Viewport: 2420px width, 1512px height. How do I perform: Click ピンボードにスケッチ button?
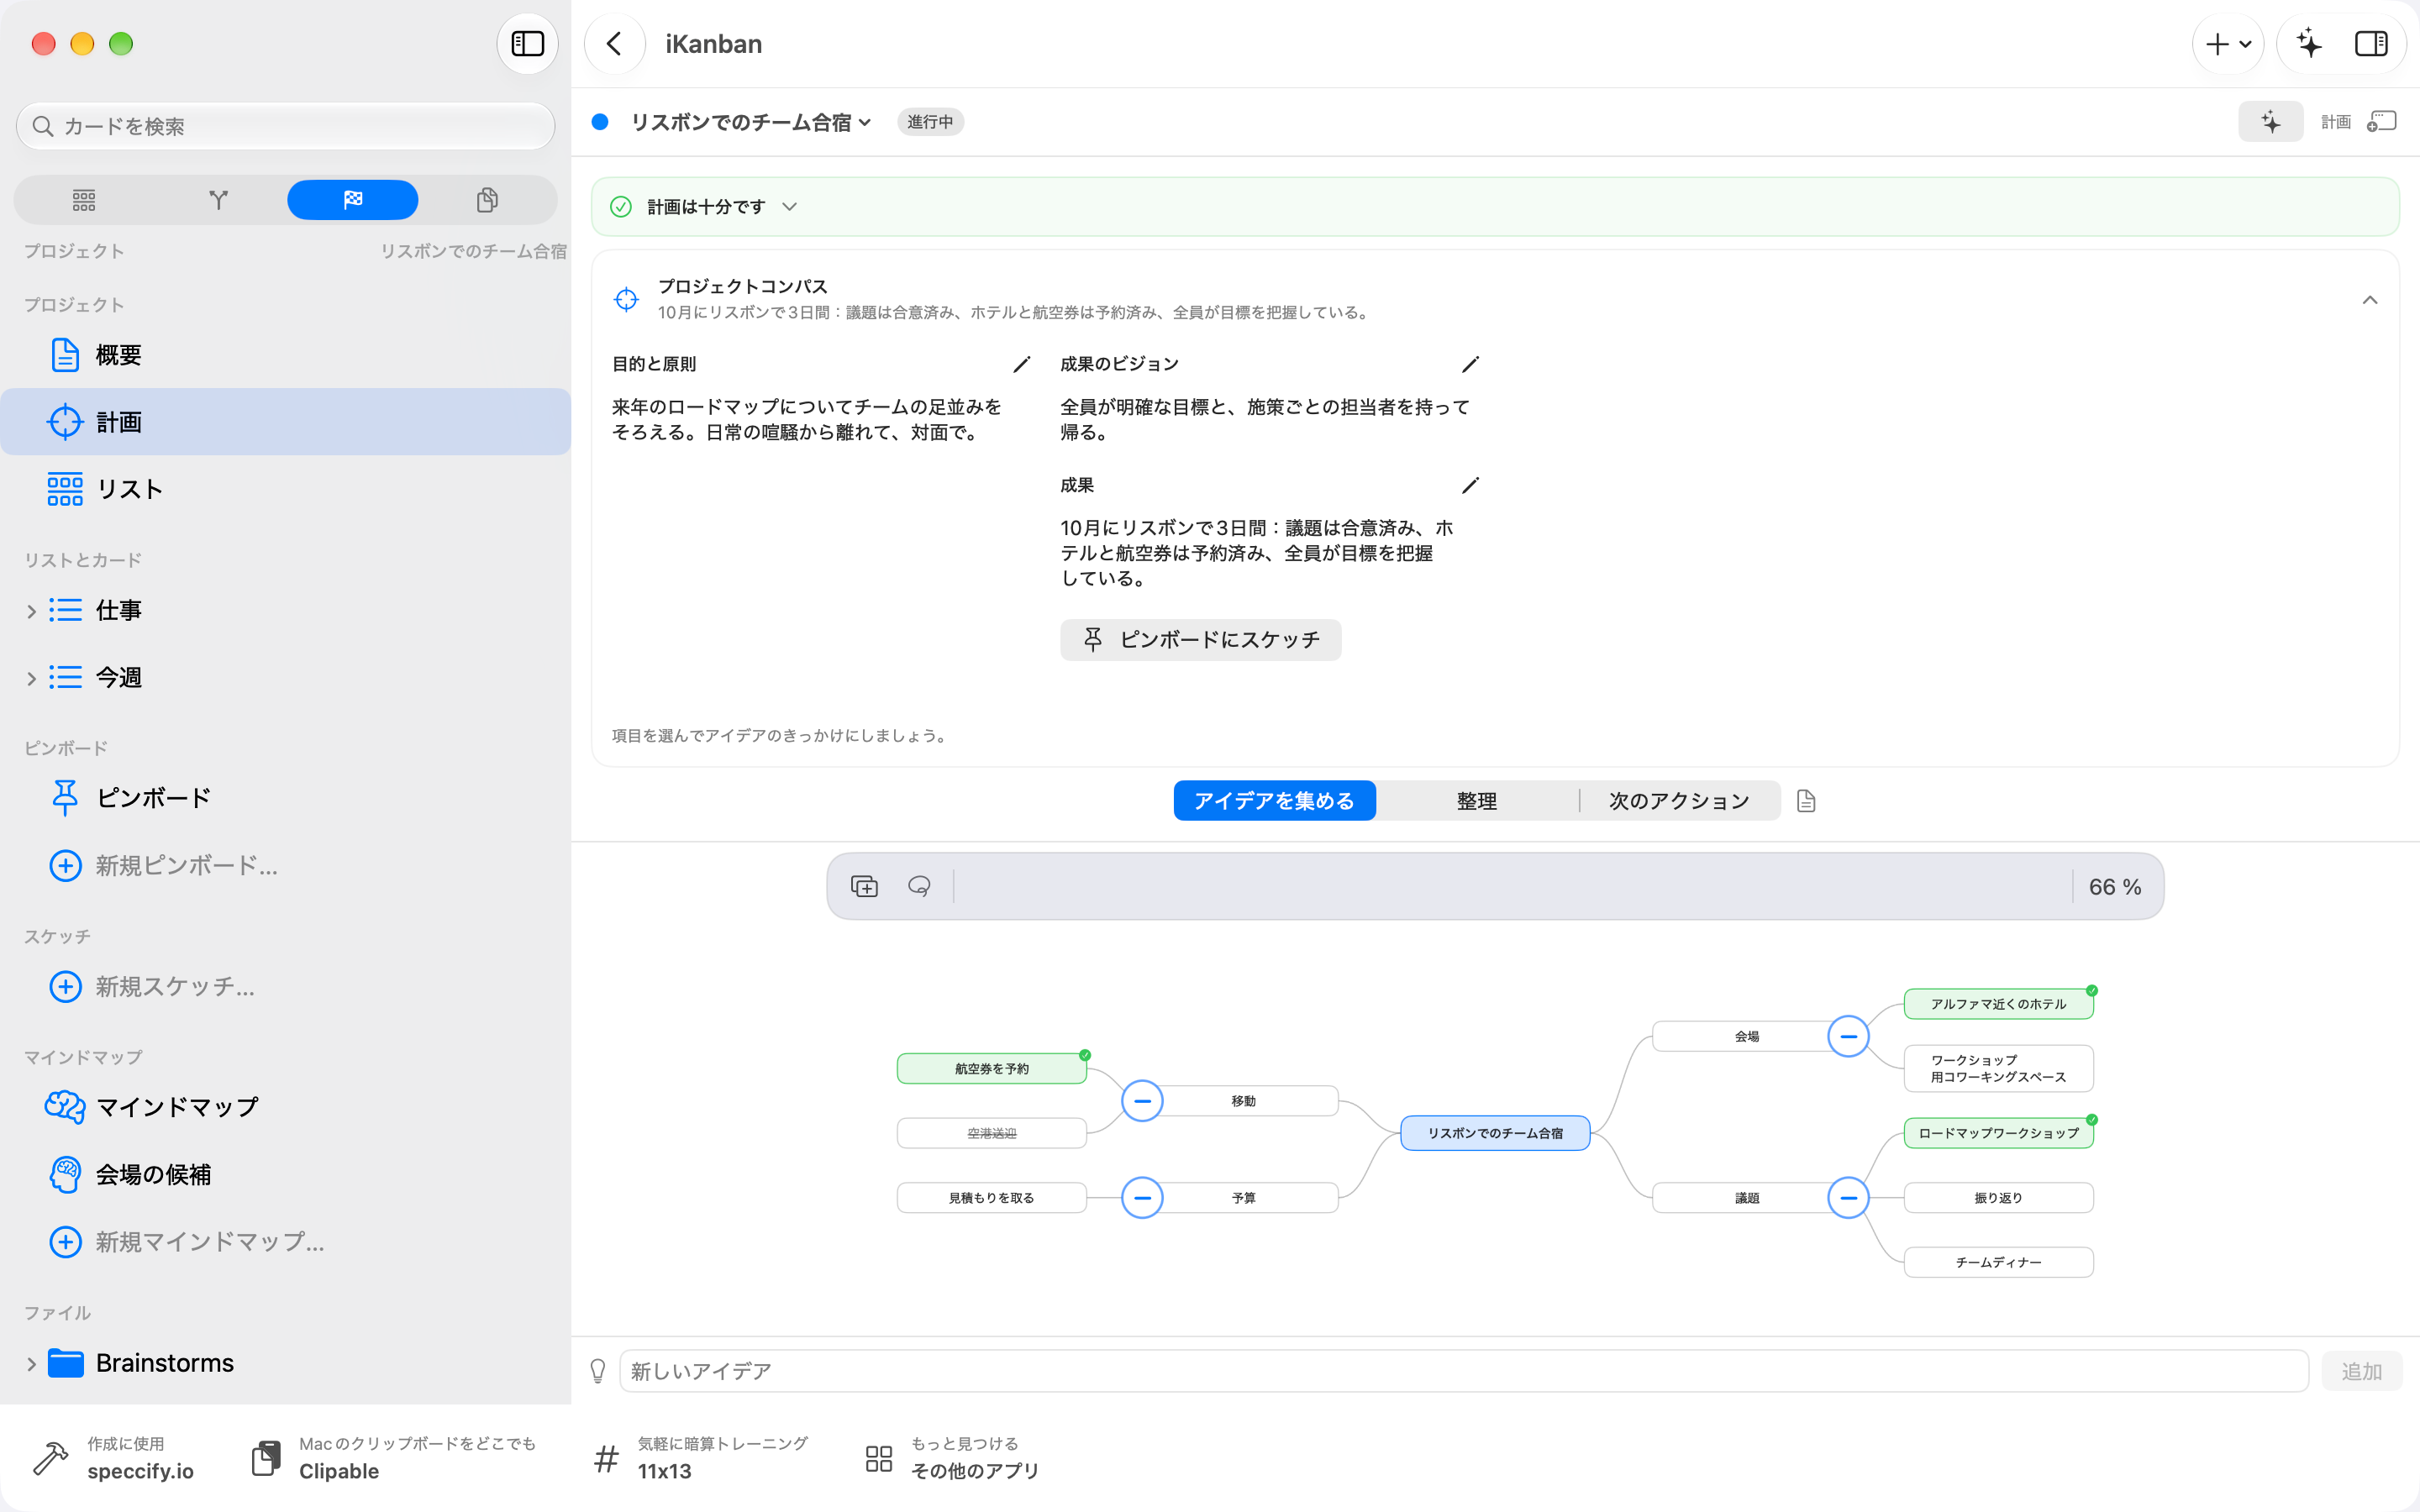pyautogui.click(x=1200, y=640)
